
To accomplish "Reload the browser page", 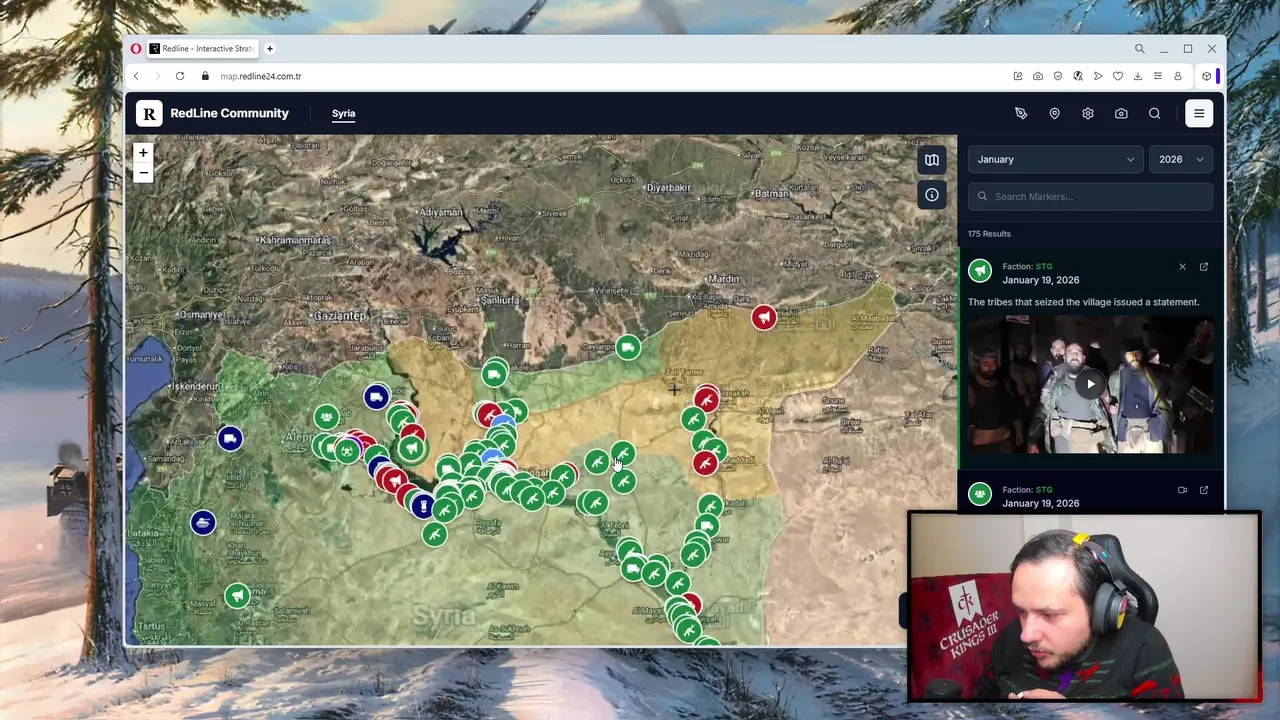I will click(x=180, y=76).
